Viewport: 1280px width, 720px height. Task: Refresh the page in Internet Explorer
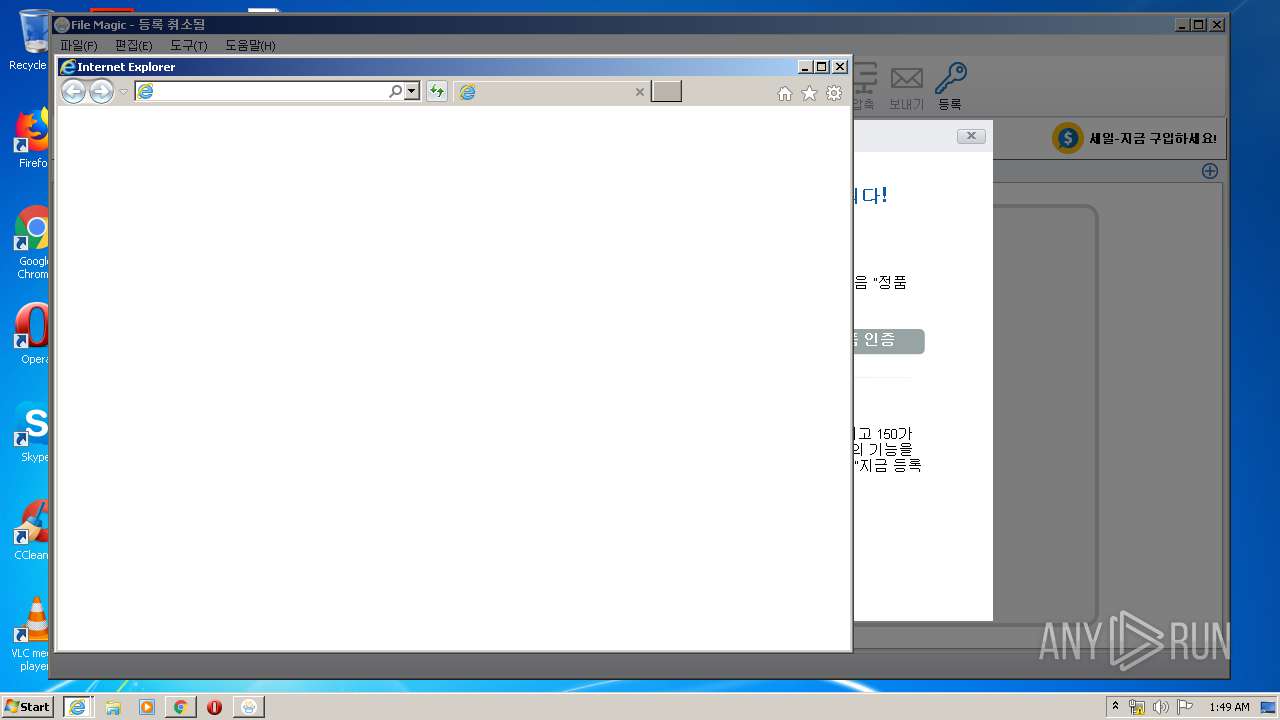(437, 92)
